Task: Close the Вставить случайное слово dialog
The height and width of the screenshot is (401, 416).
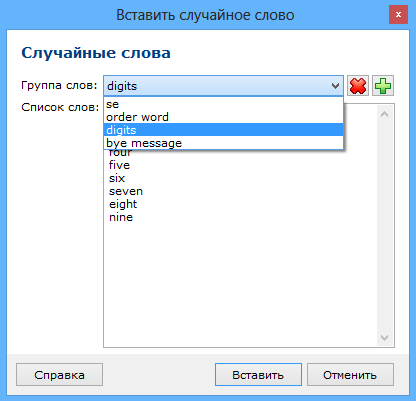Action: [398, 15]
